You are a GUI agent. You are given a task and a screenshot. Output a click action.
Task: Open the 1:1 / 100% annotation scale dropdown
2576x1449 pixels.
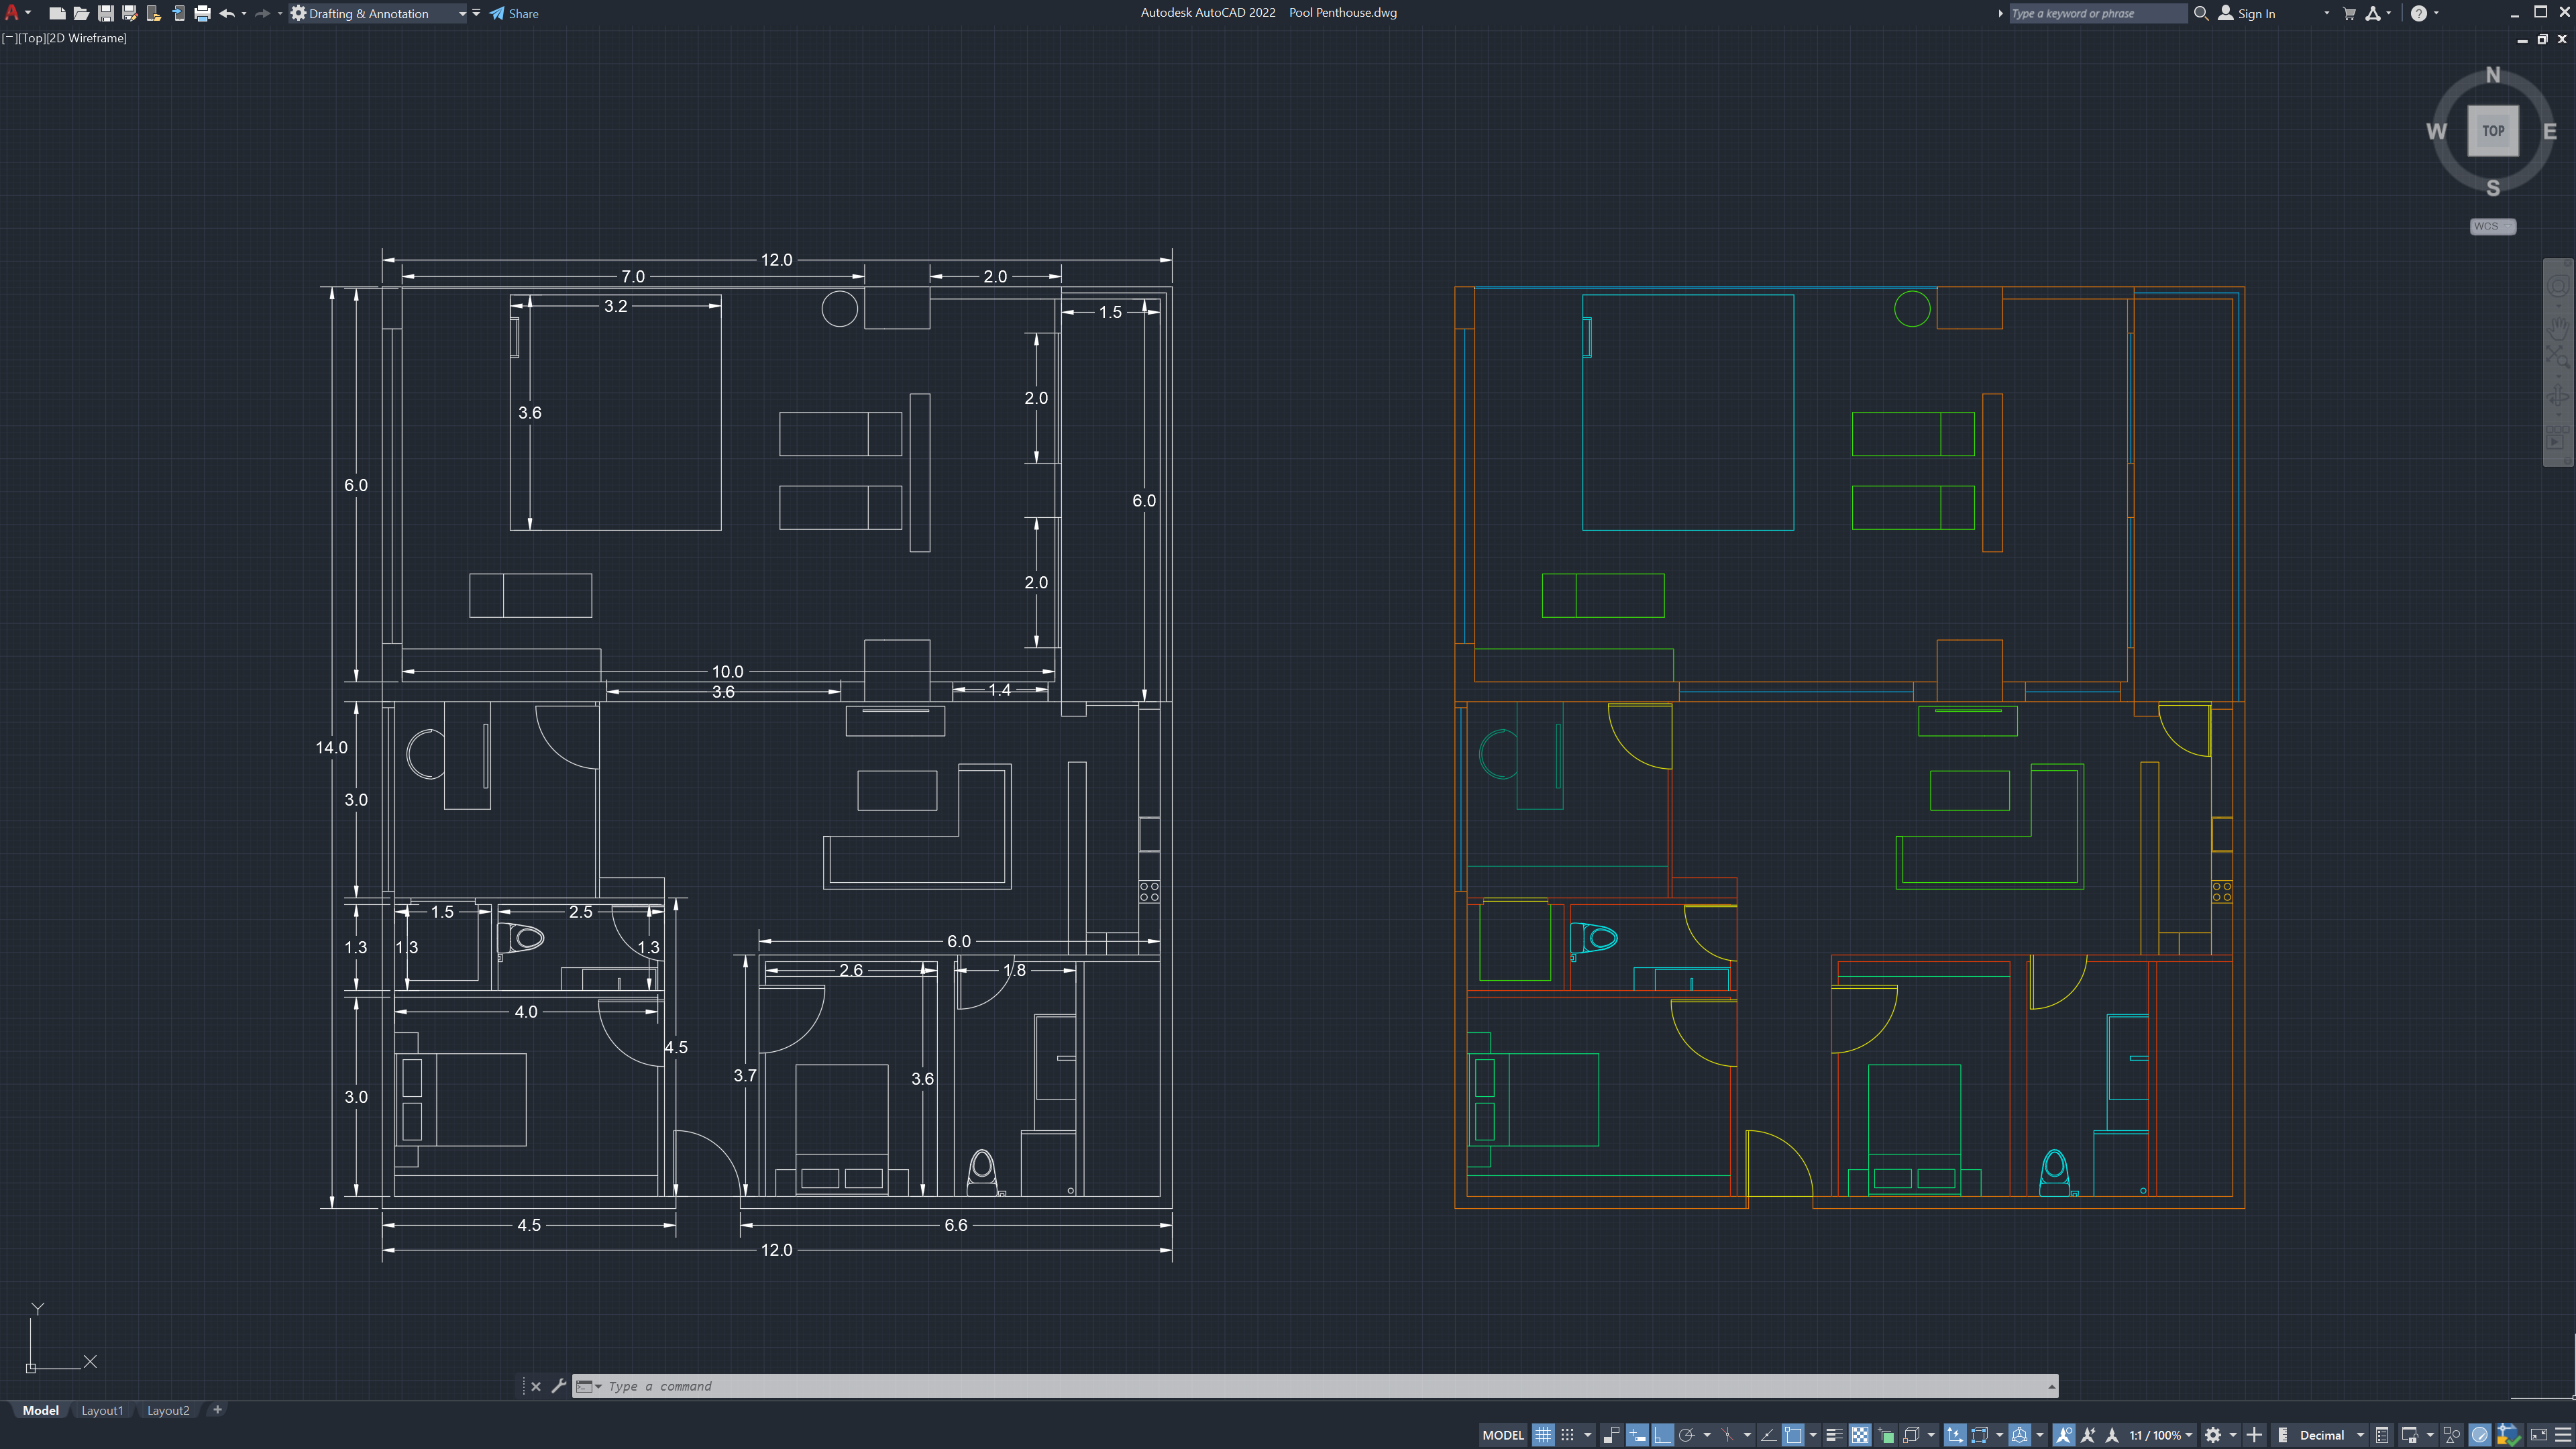(x=2188, y=1435)
